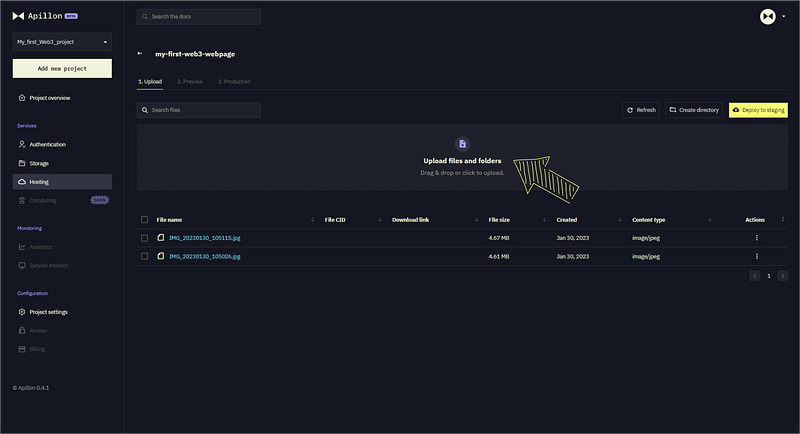The width and height of the screenshot is (800, 434).
Task: Click the Service monitor icon
Action: 22,265
